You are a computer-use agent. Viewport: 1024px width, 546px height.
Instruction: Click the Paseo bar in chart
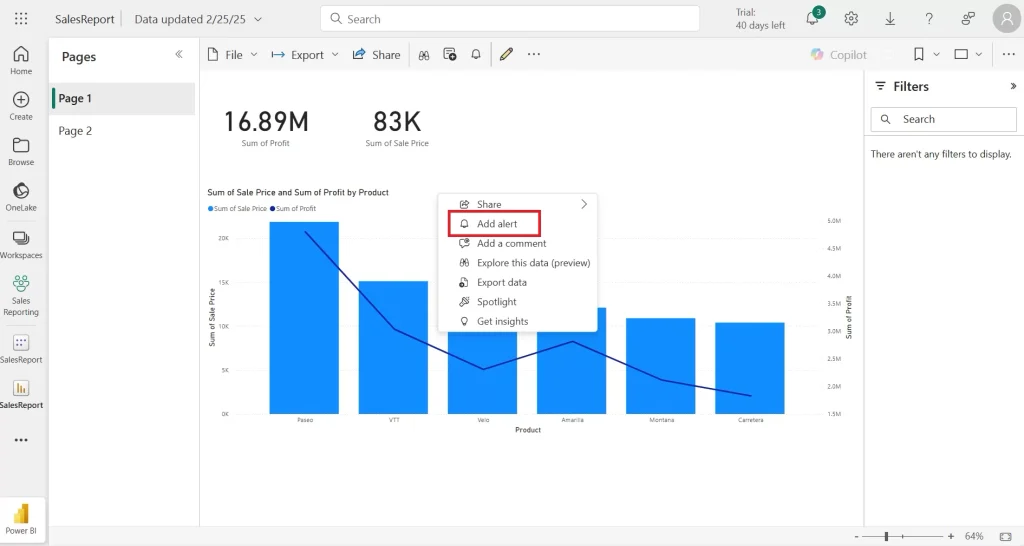[x=304, y=317]
